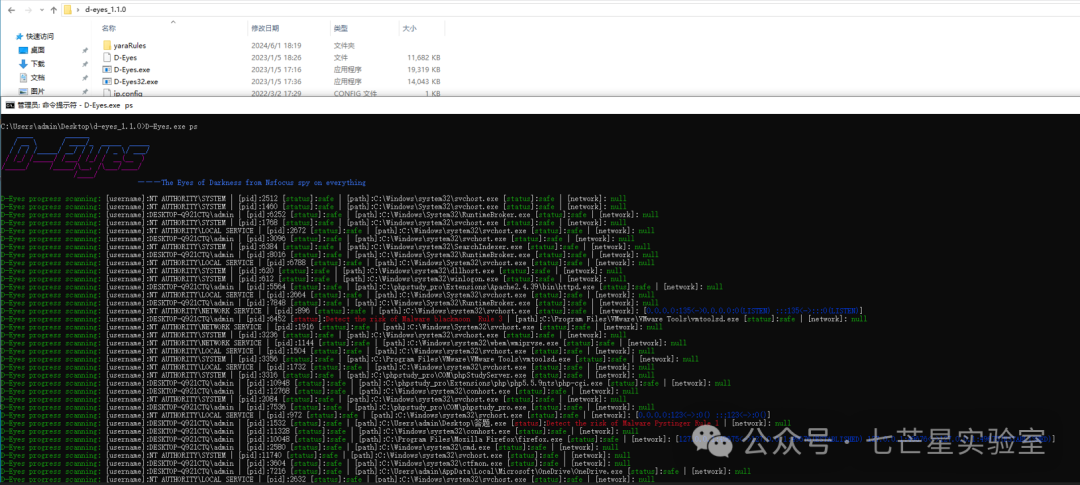
Task: Open 图片 in the sidebar
Action: (38, 91)
